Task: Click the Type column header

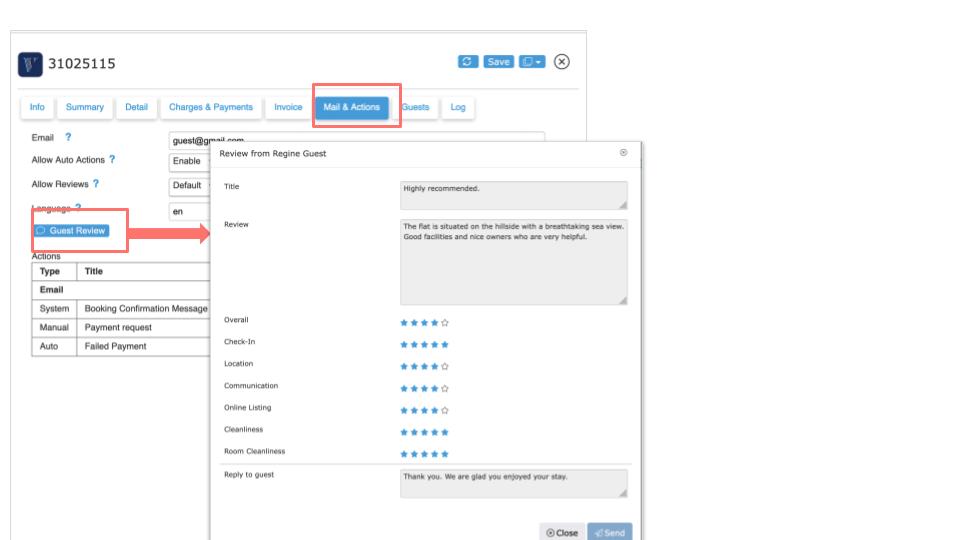Action: (x=54, y=271)
